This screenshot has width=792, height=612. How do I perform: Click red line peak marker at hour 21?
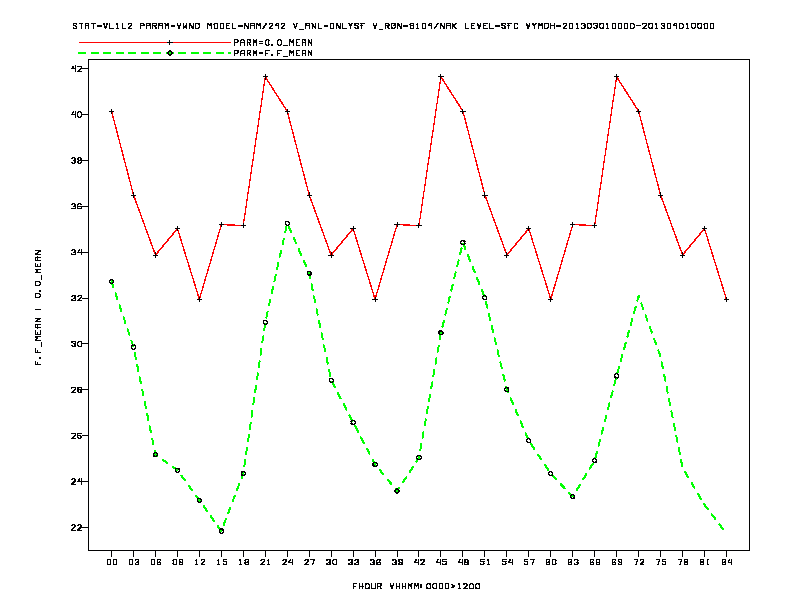(x=265, y=77)
